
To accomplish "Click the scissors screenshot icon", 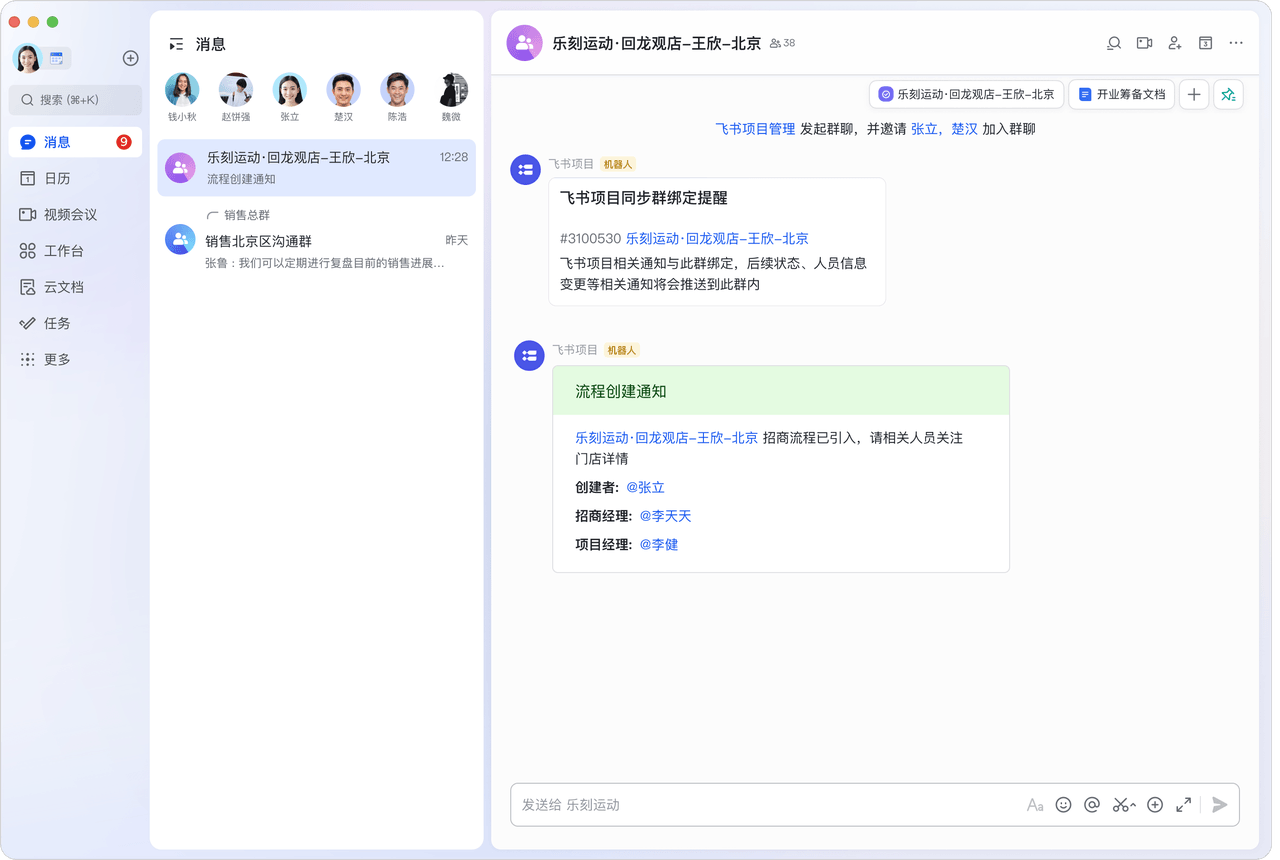I will pos(1120,805).
